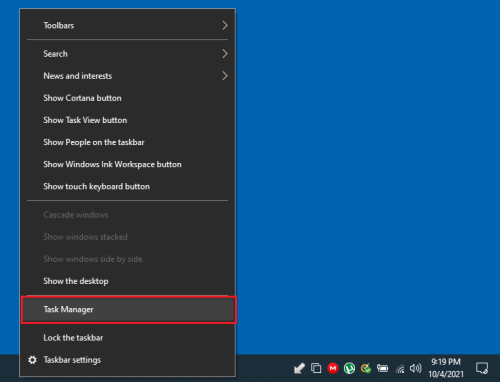Open the red MEGA tray icon
This screenshot has width=500, height=382.
(x=333, y=368)
